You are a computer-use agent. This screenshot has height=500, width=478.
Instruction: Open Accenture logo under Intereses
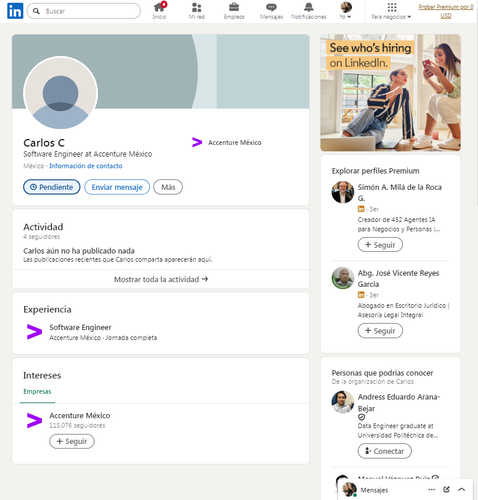pos(34,420)
